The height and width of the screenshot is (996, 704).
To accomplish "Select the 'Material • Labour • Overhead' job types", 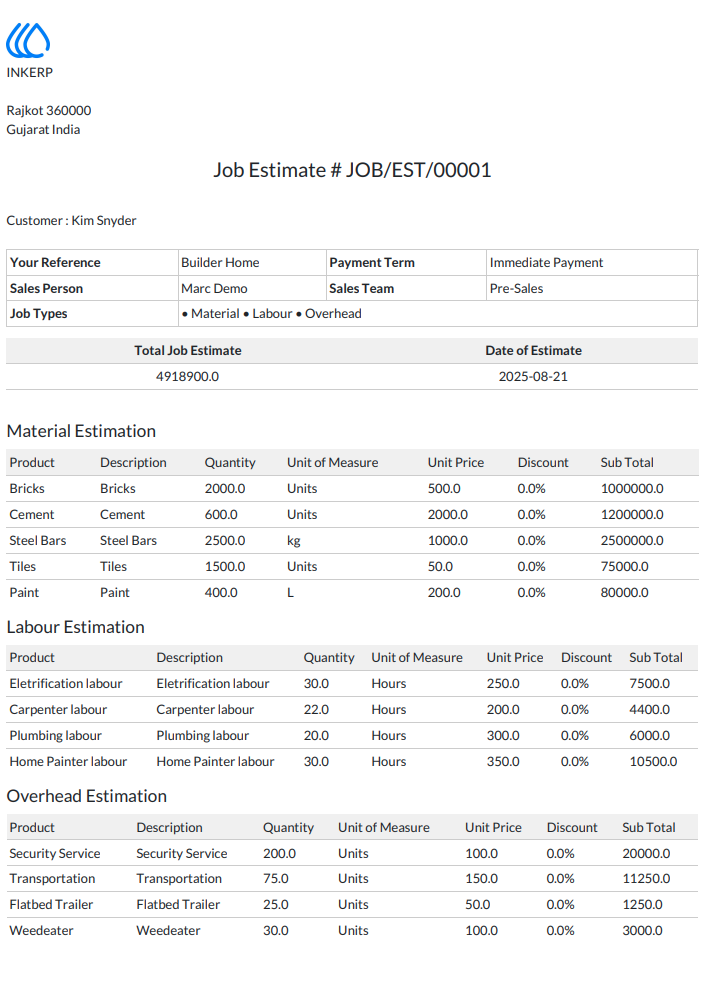I will (x=271, y=314).
